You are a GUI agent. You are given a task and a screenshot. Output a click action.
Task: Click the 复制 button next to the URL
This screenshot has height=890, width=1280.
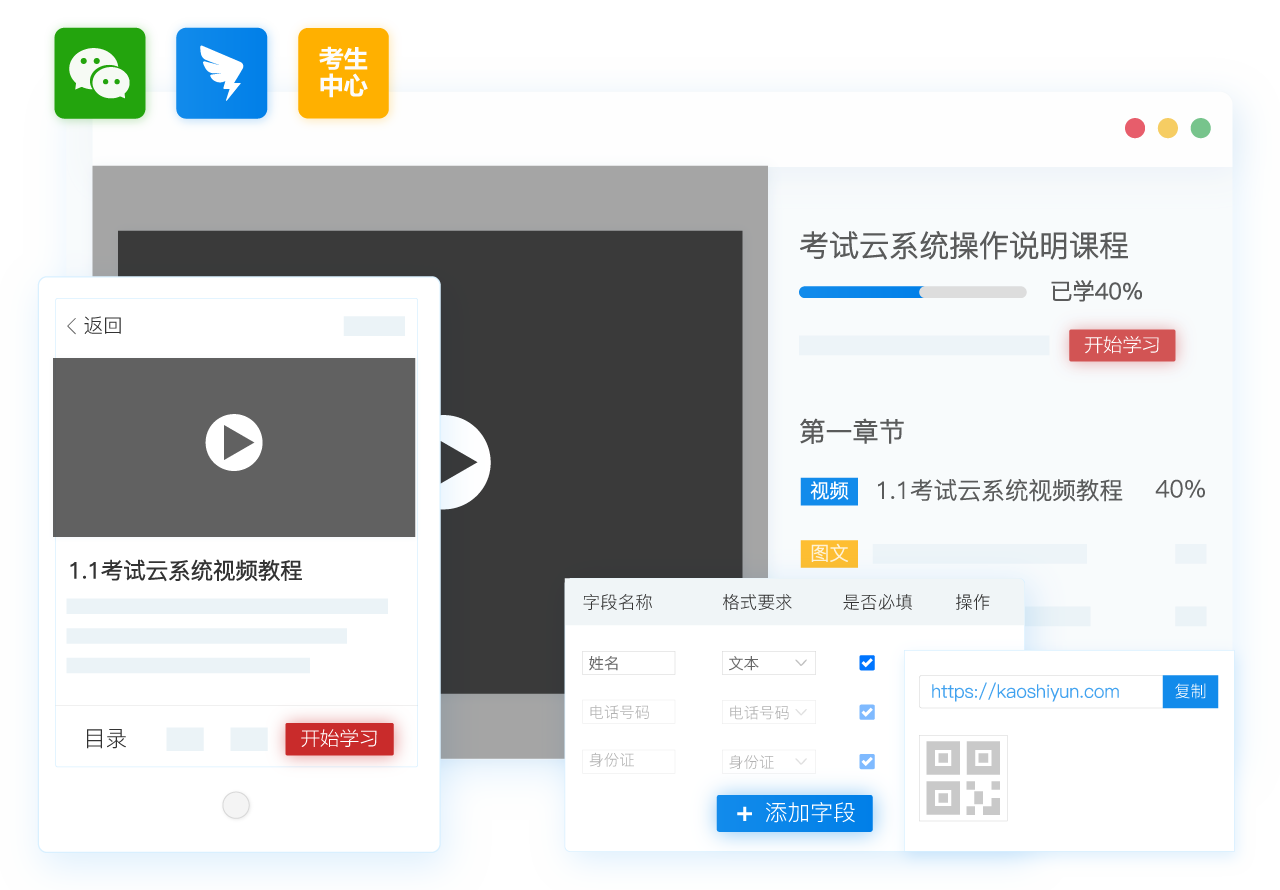click(1190, 691)
